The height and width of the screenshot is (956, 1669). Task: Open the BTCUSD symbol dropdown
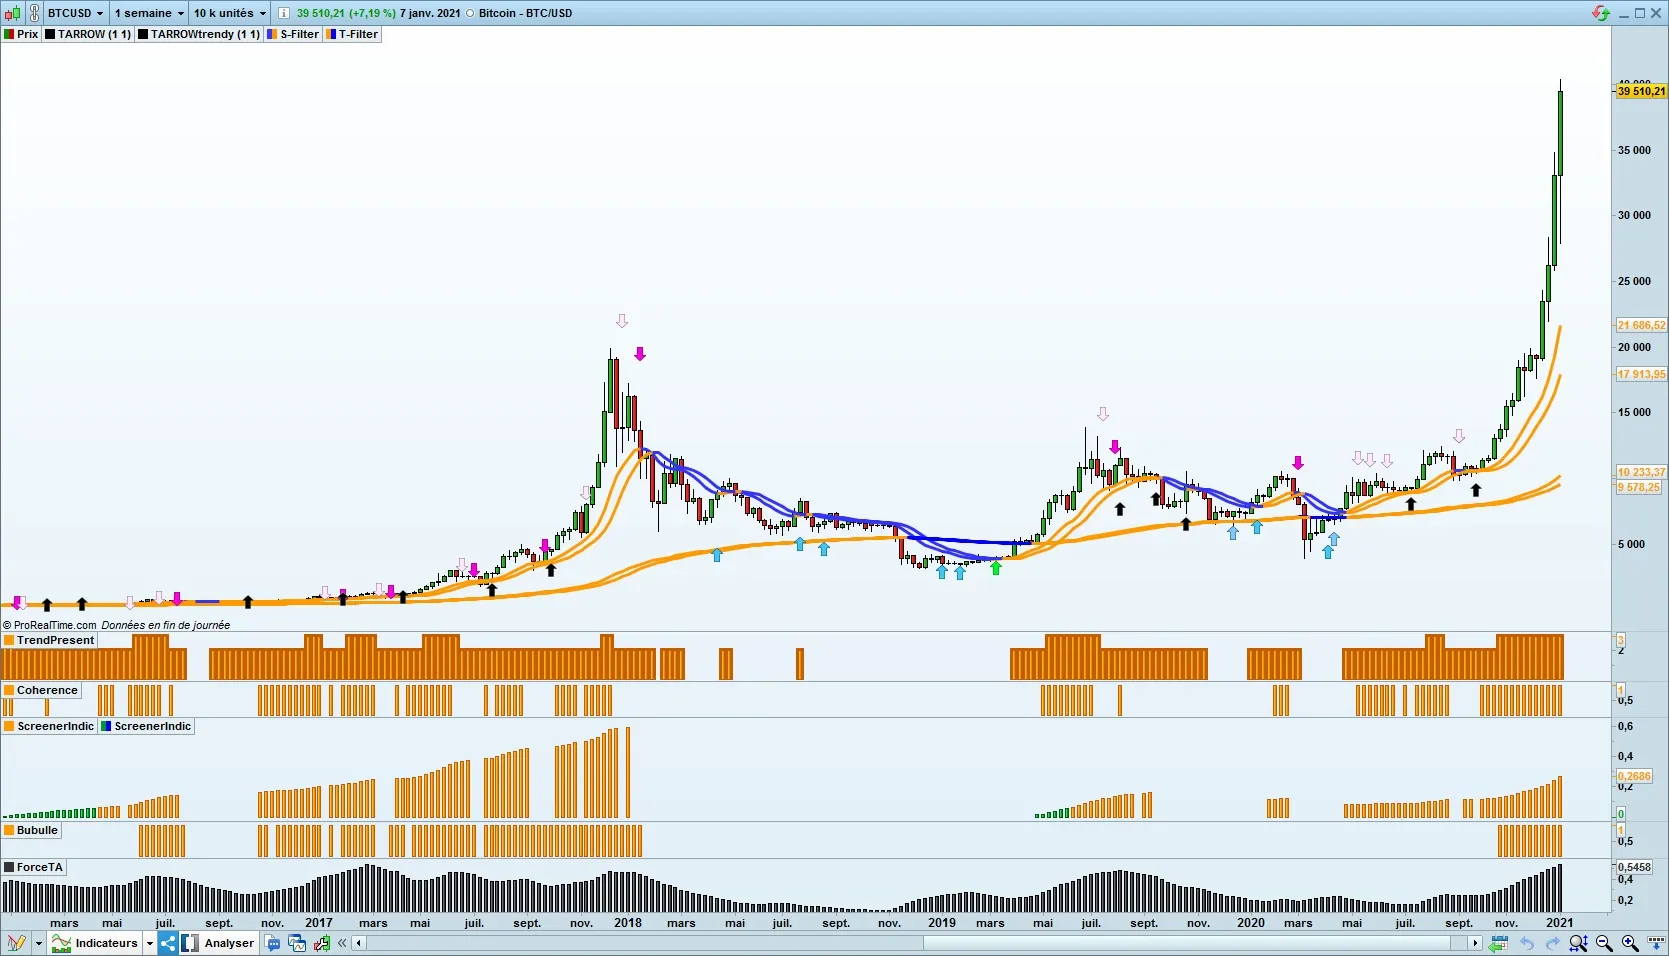pyautogui.click(x=76, y=13)
